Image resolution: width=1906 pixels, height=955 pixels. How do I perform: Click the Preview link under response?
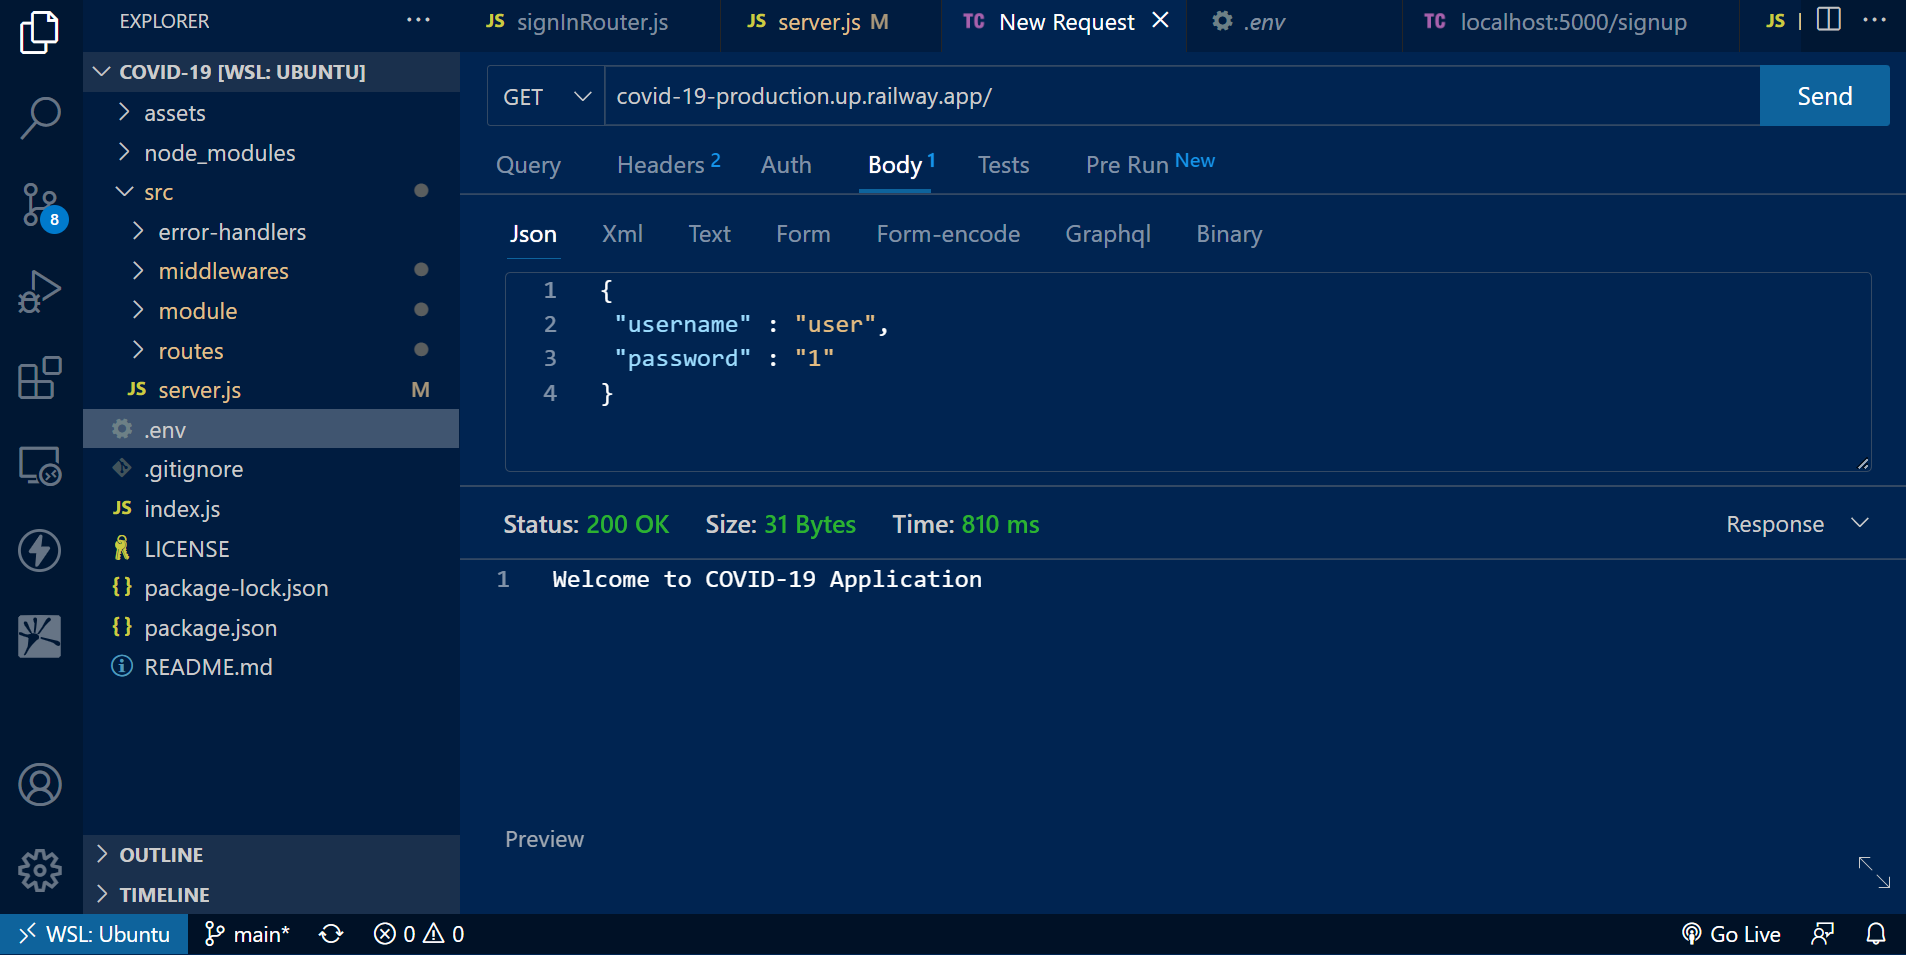coord(544,839)
